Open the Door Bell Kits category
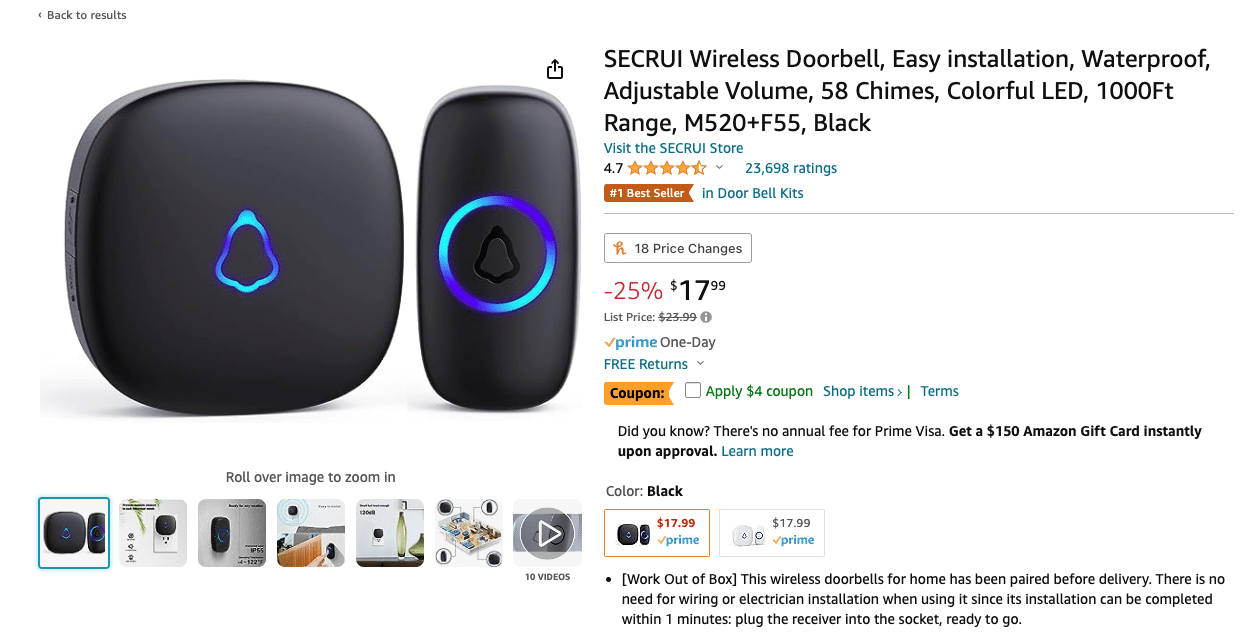Image resolution: width=1243 pixels, height=633 pixels. pyautogui.click(x=752, y=193)
